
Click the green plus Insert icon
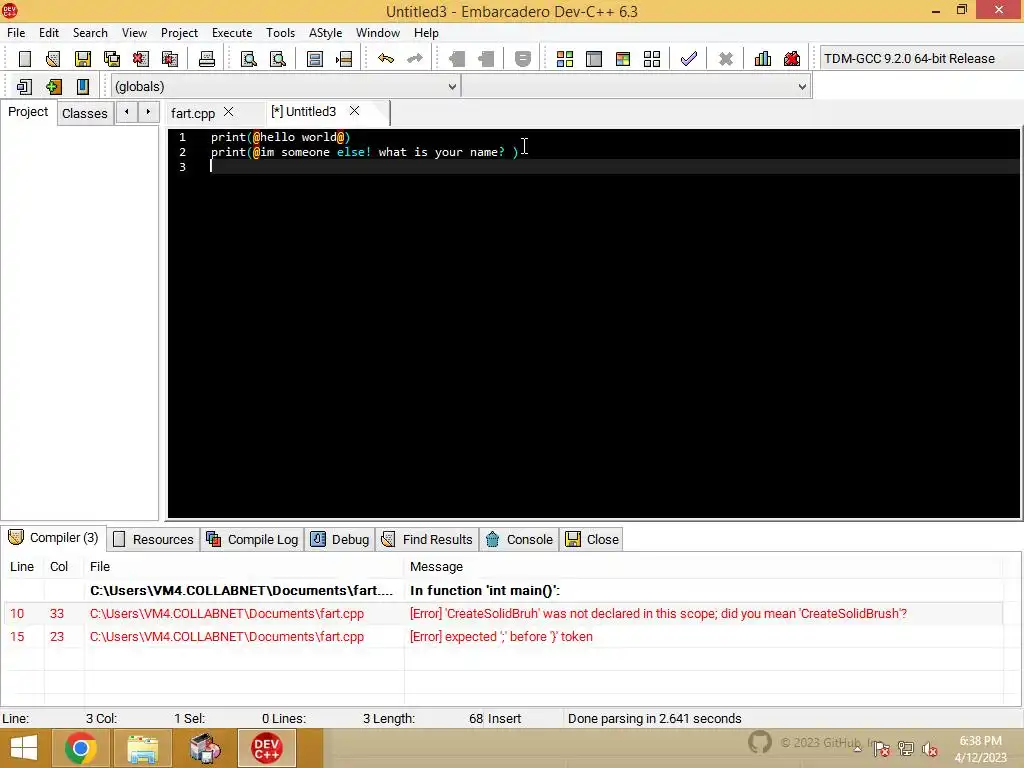[54, 86]
